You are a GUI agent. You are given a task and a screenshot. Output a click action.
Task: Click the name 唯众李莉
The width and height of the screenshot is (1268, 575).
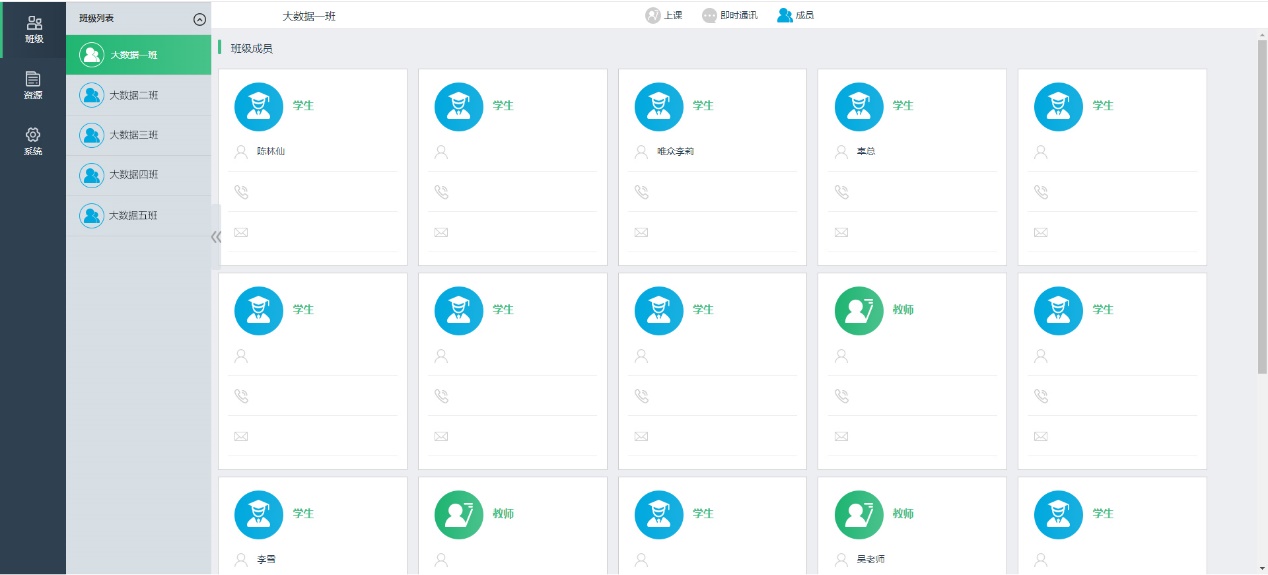675,151
